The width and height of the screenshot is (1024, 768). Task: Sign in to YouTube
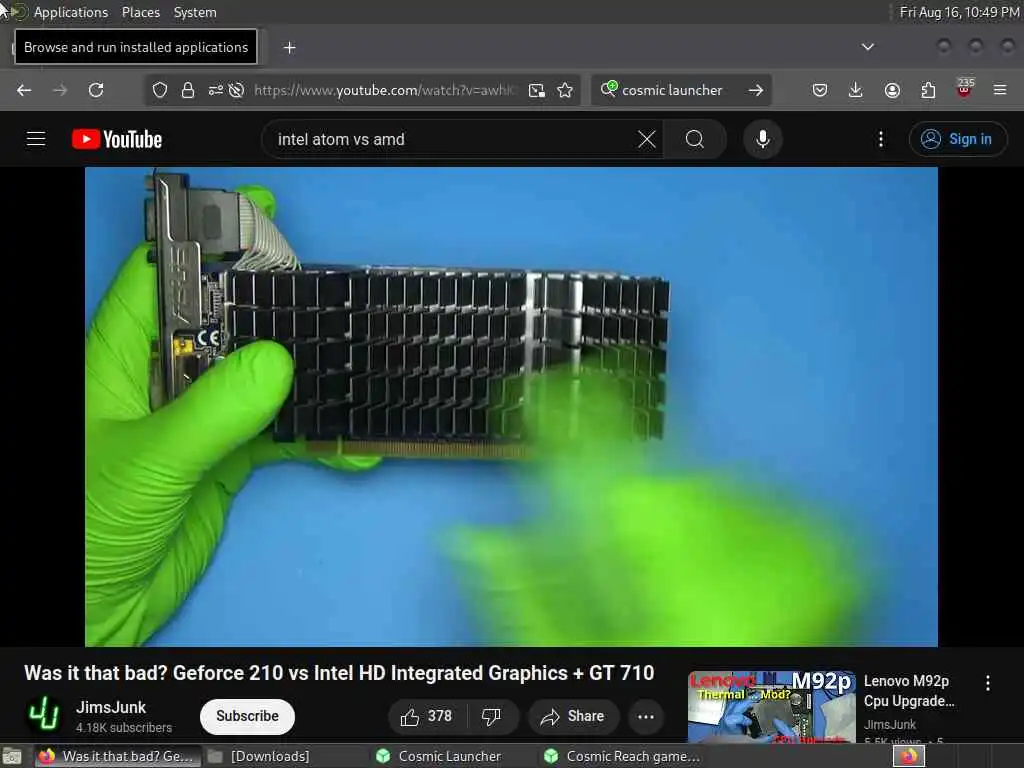pos(958,139)
